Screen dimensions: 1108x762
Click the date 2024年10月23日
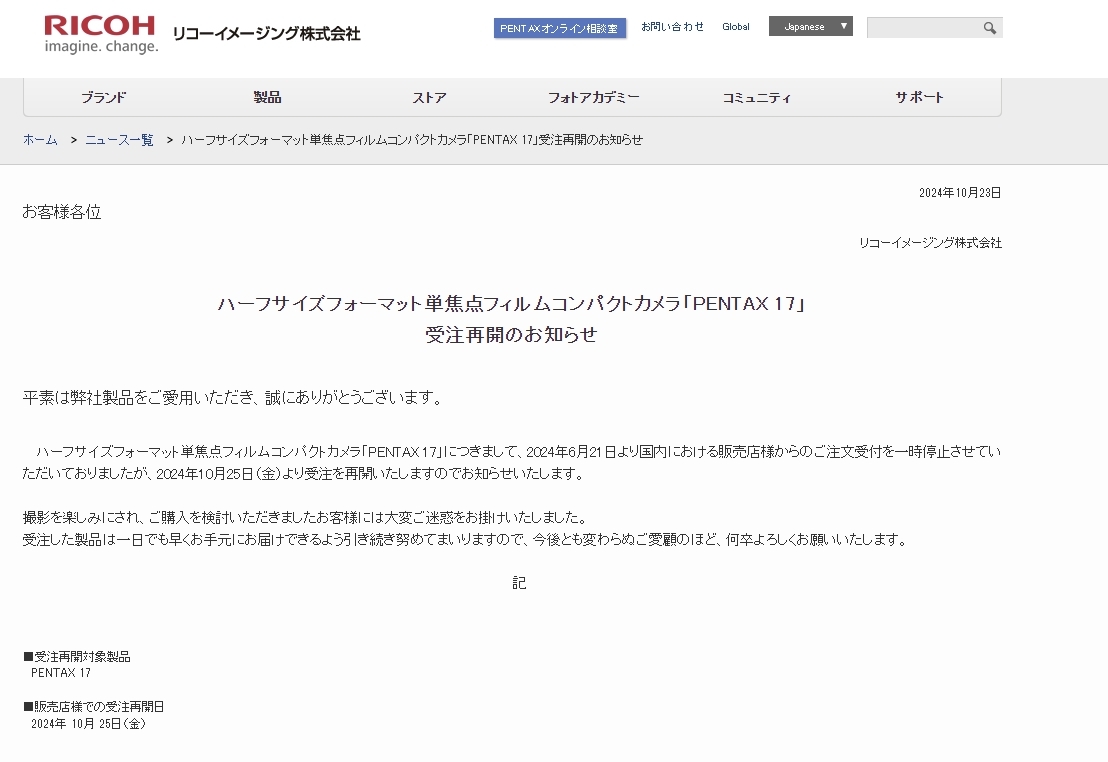pos(960,193)
